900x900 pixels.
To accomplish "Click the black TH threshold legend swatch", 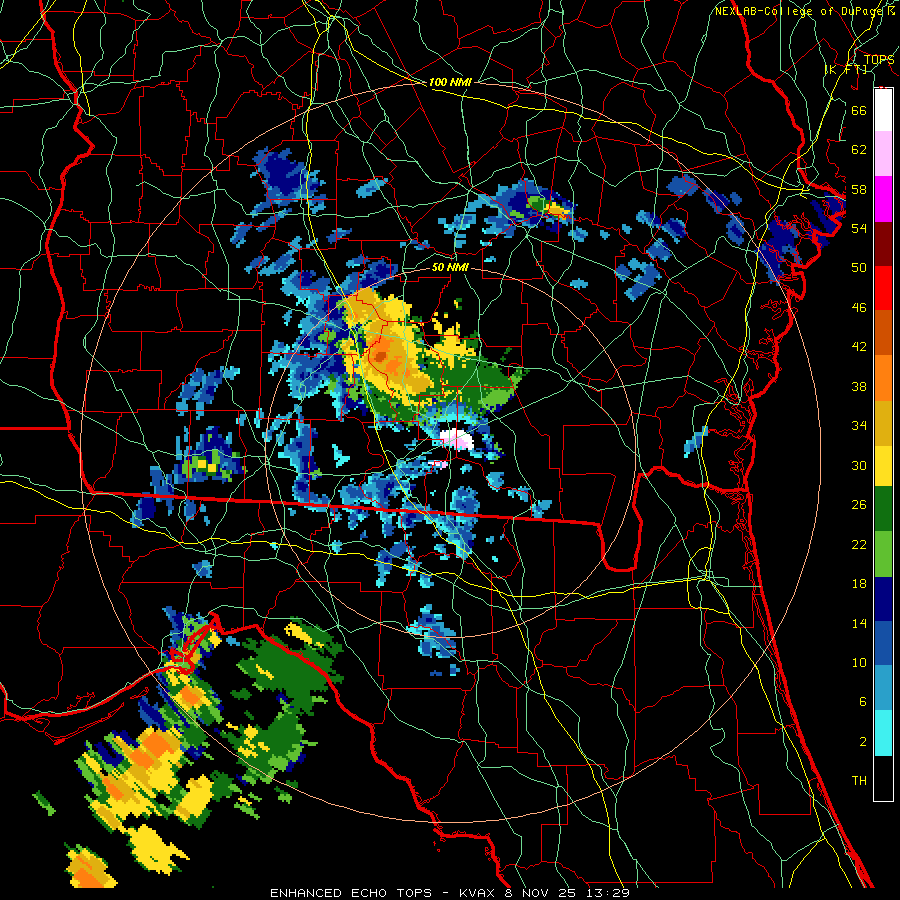I will [x=883, y=778].
